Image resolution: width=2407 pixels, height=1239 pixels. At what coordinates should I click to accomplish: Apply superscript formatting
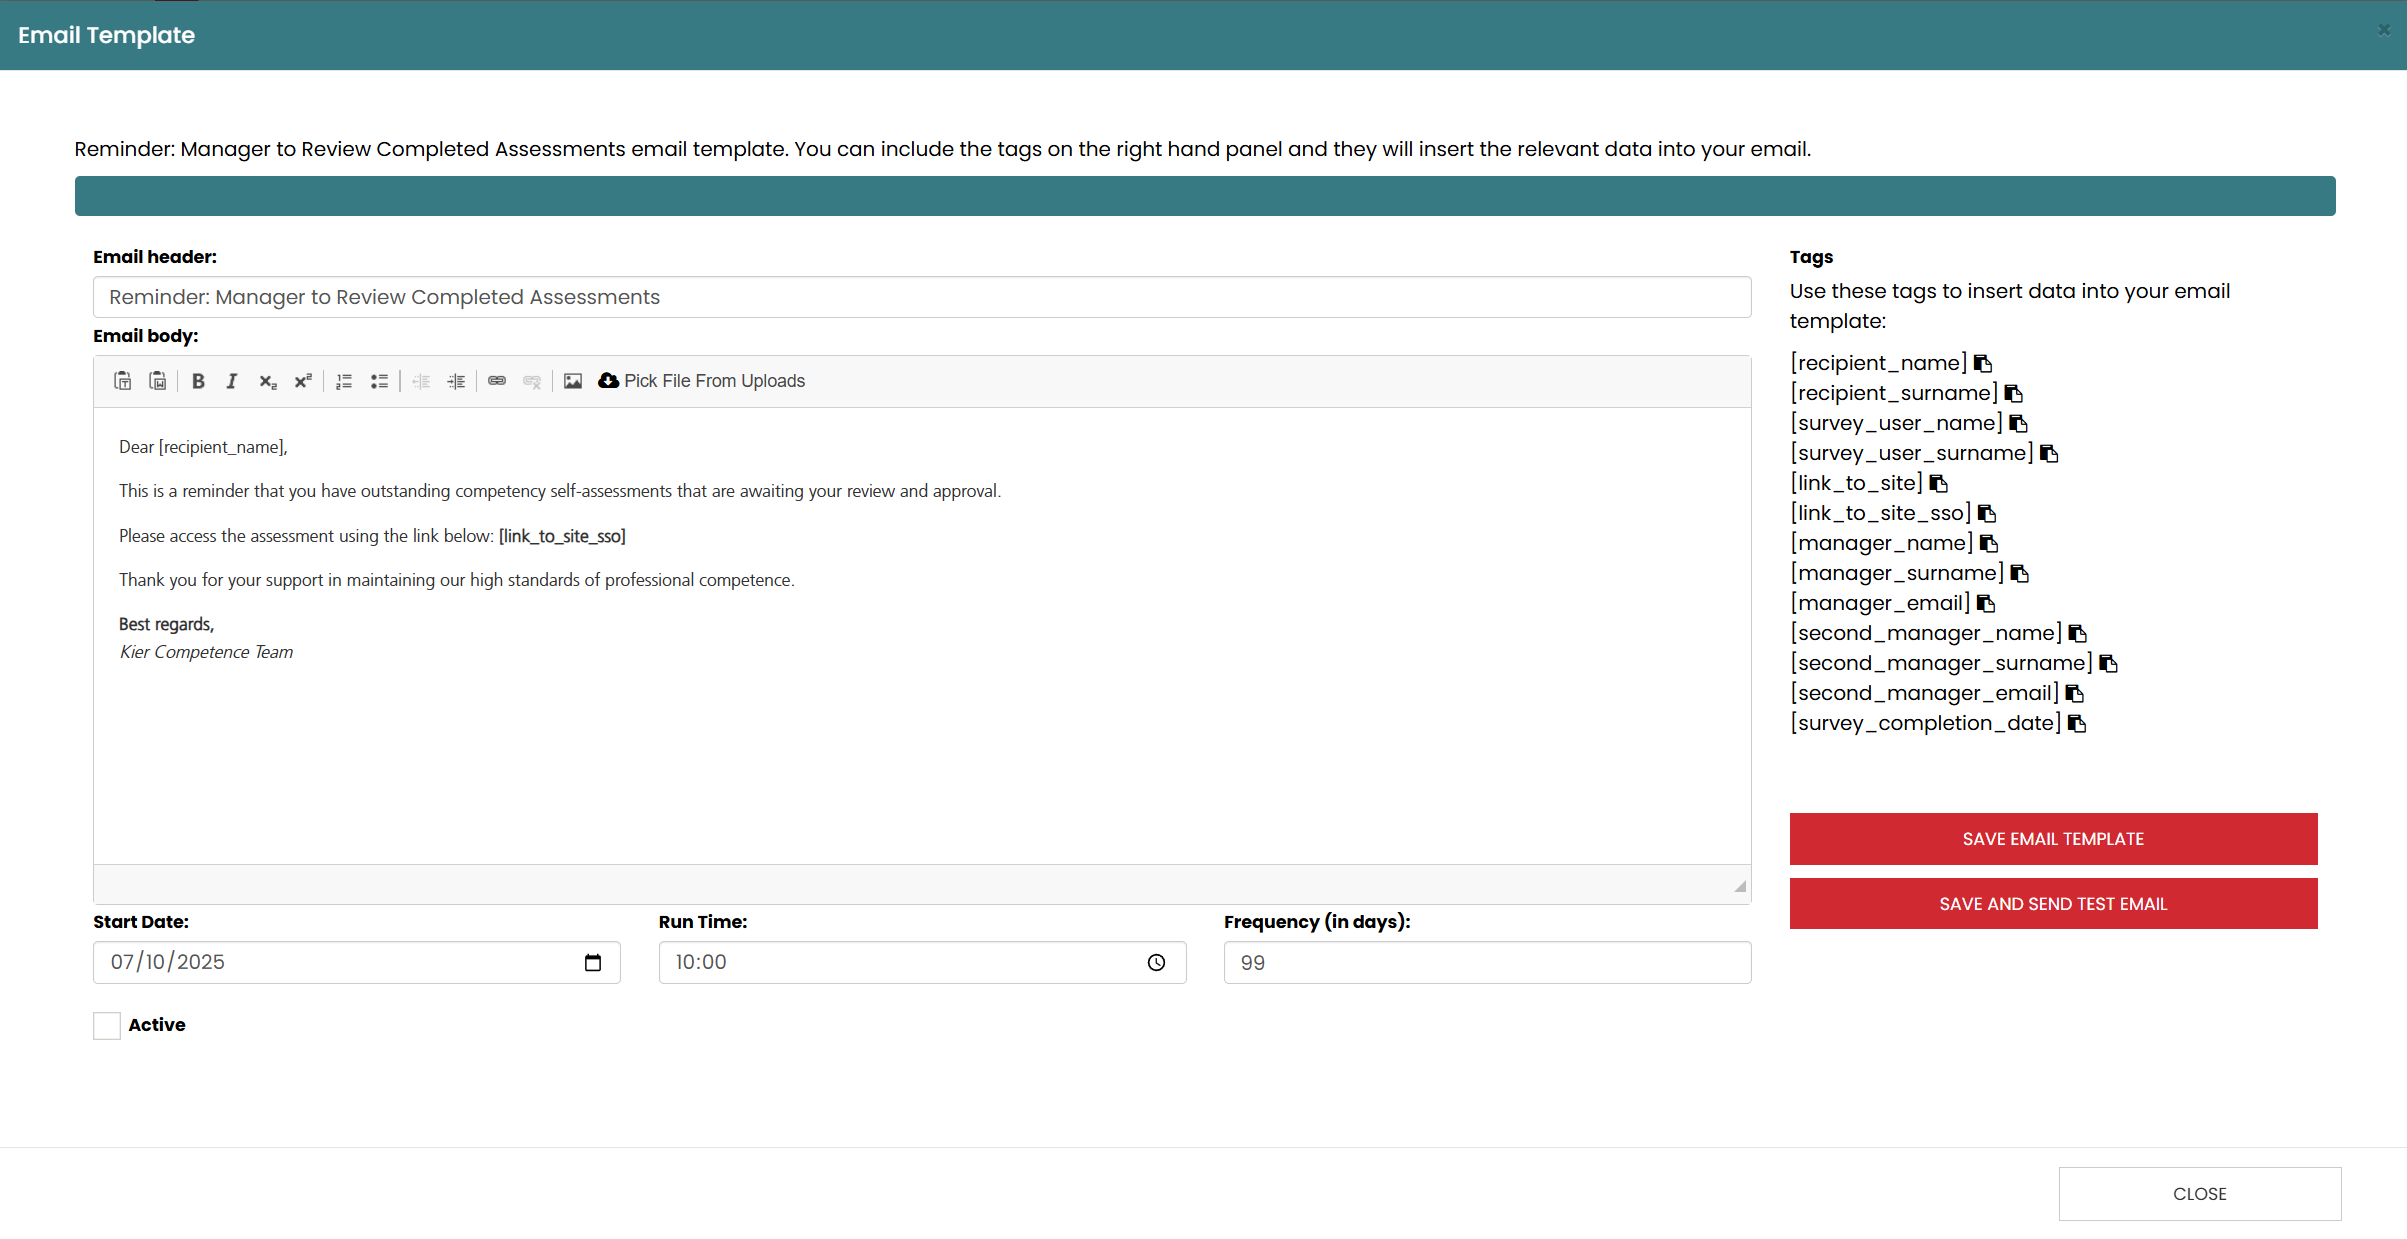(x=302, y=381)
